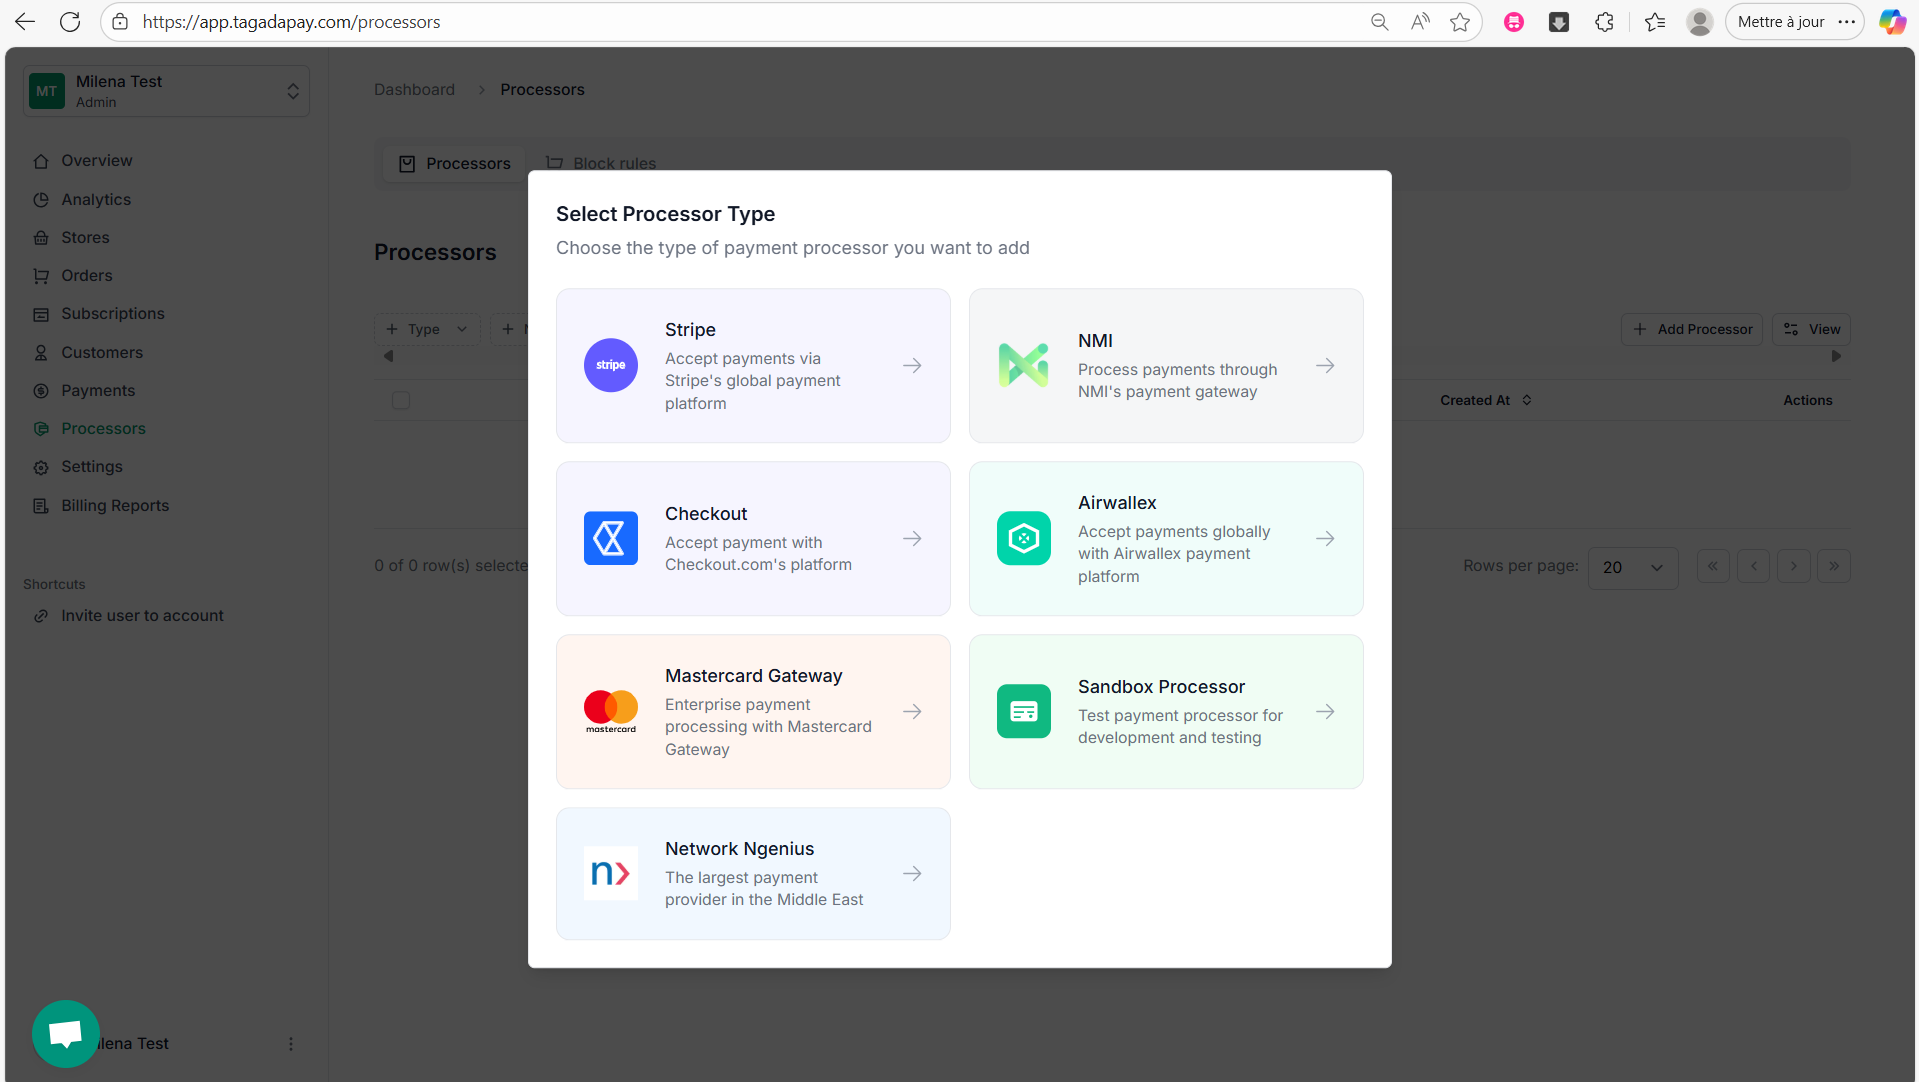Select the Mastercard Gateway title

[753, 675]
